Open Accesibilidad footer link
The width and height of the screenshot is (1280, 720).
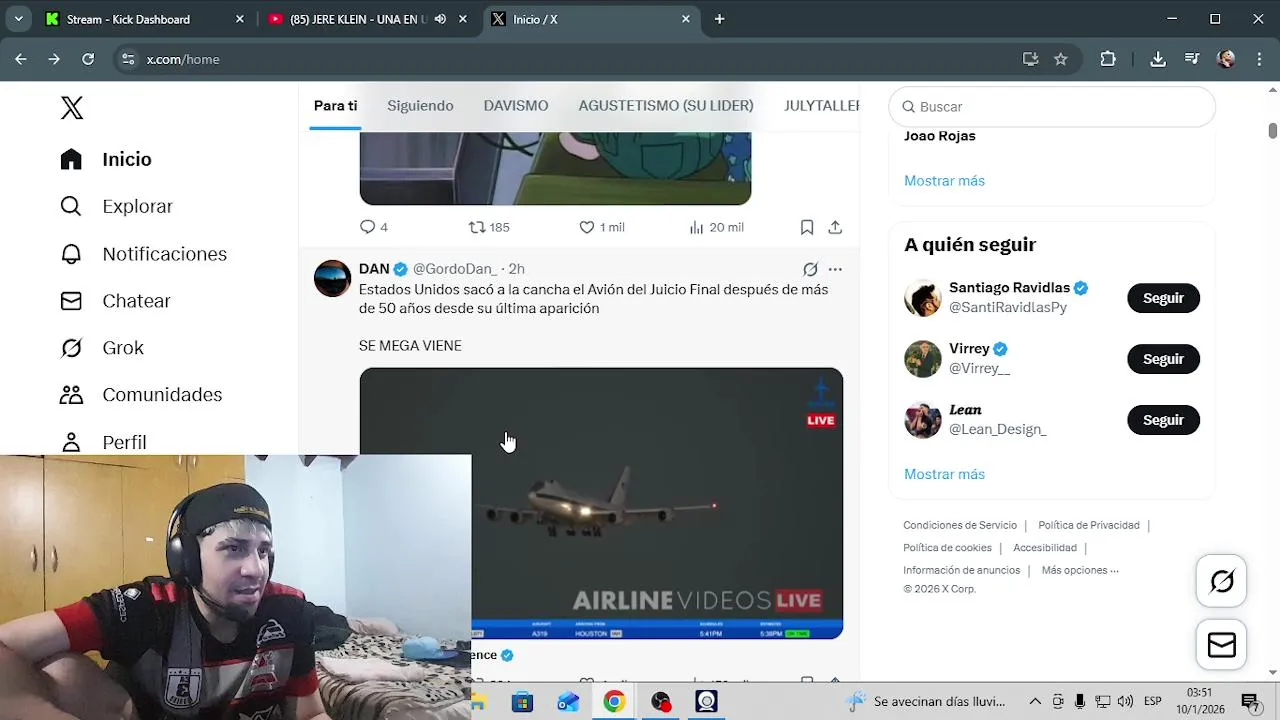[1045, 548]
